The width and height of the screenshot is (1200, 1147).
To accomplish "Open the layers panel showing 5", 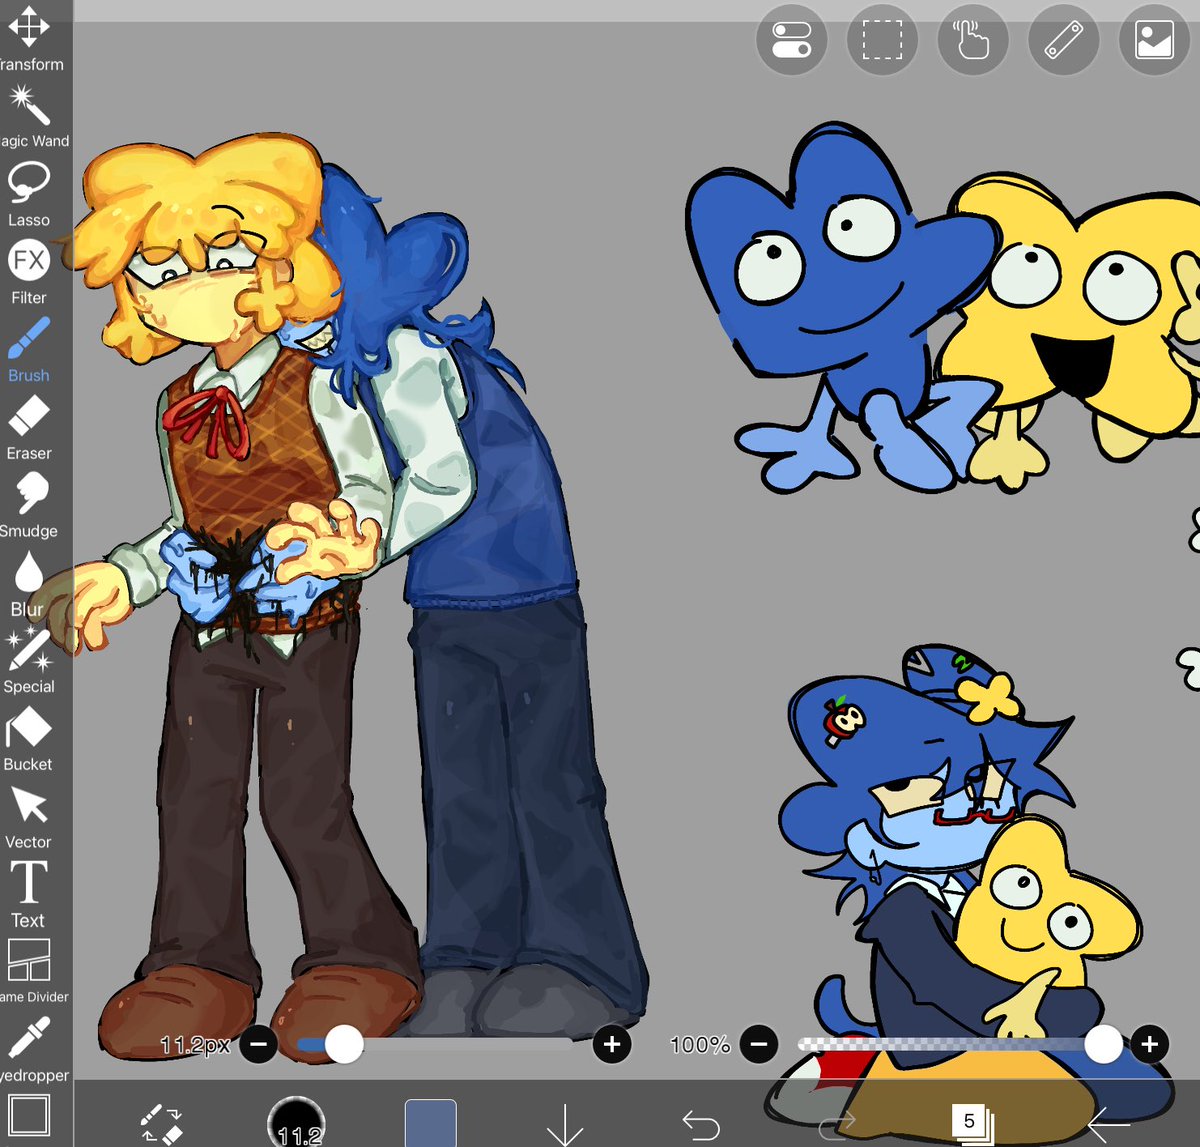I will click(971, 1123).
